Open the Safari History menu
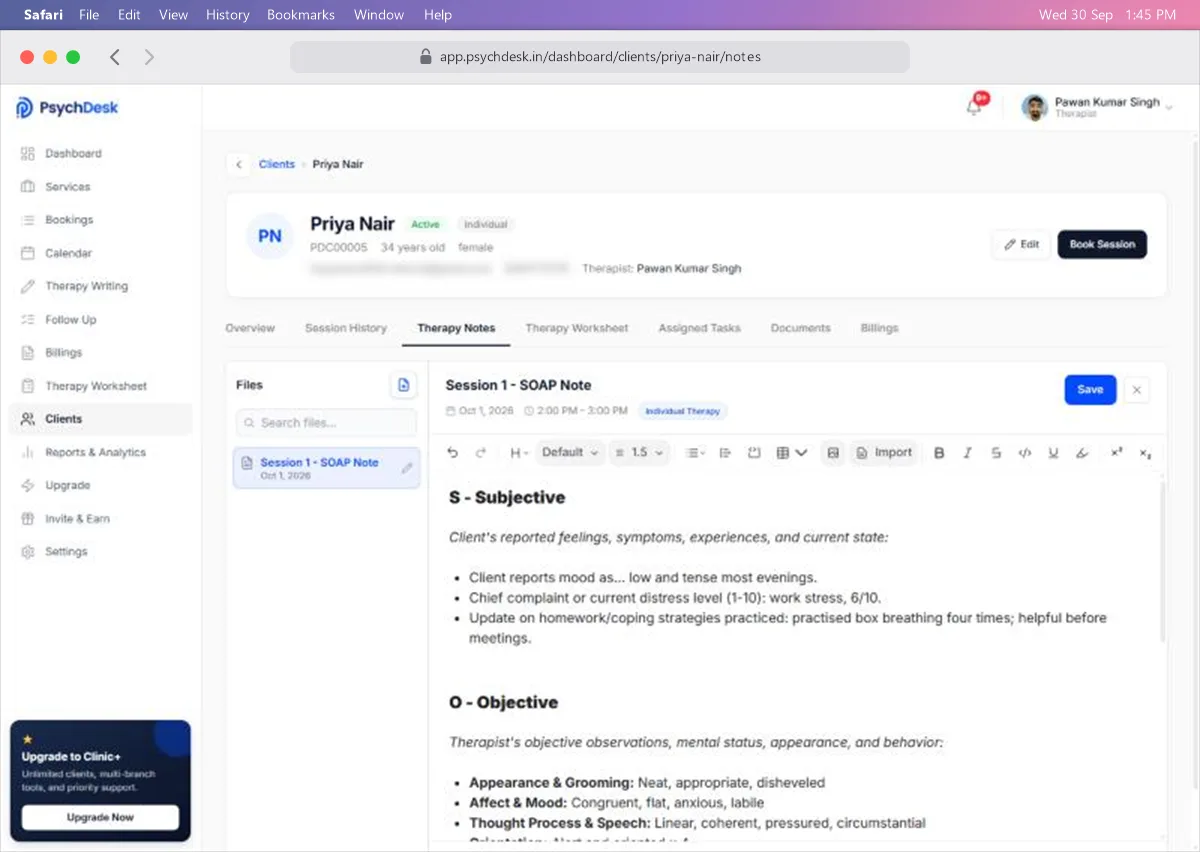Screen dimensions: 1200x852 pyautogui.click(x=228, y=15)
